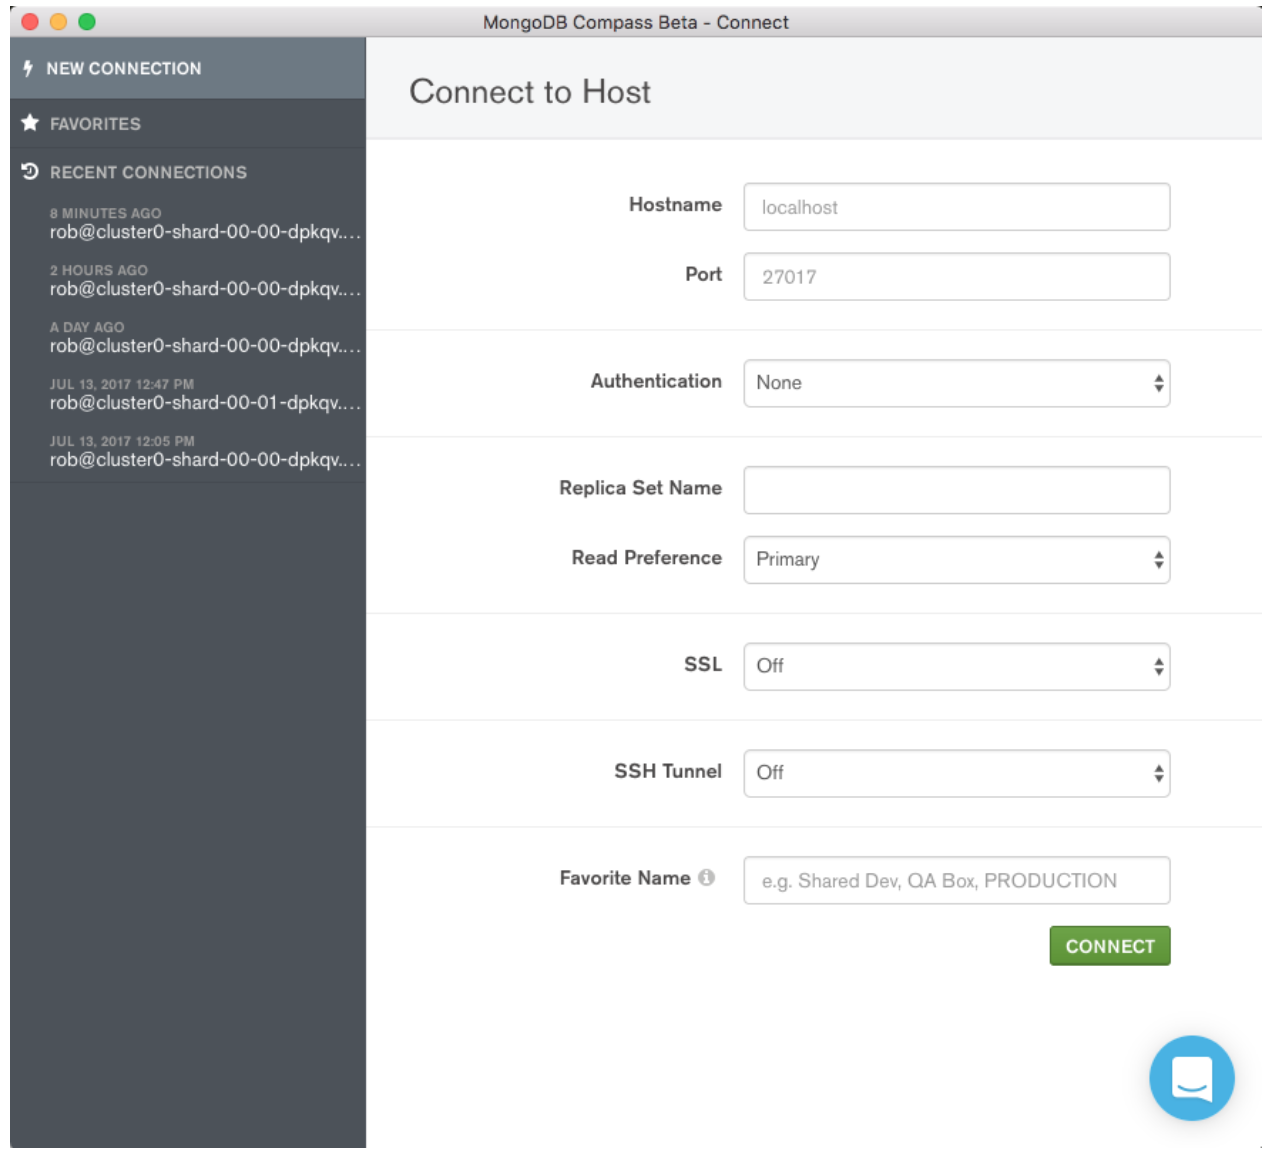Click the Favorites star icon
Viewport: 1264px width, 1154px height.
coord(30,123)
